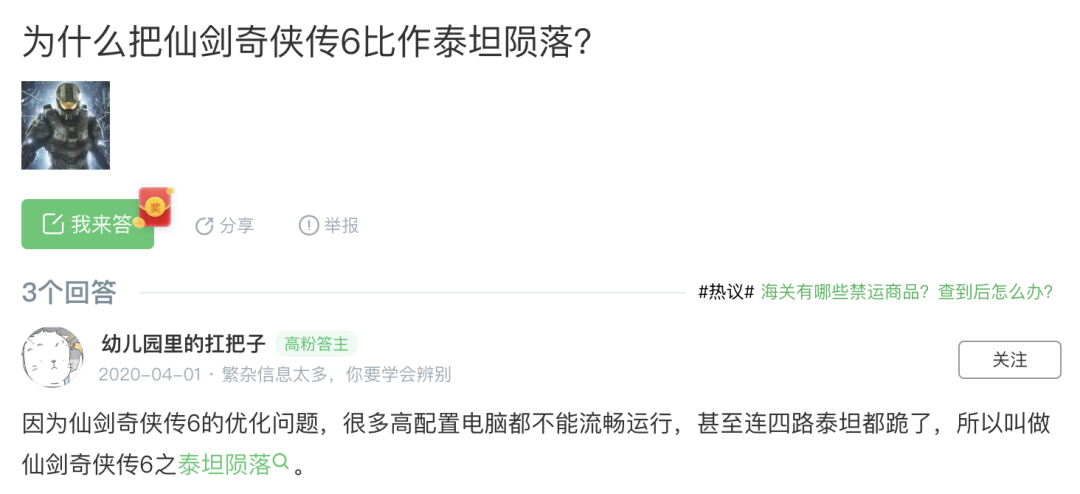Select the 举报 report label
The image size is (1080, 494).
341,226
